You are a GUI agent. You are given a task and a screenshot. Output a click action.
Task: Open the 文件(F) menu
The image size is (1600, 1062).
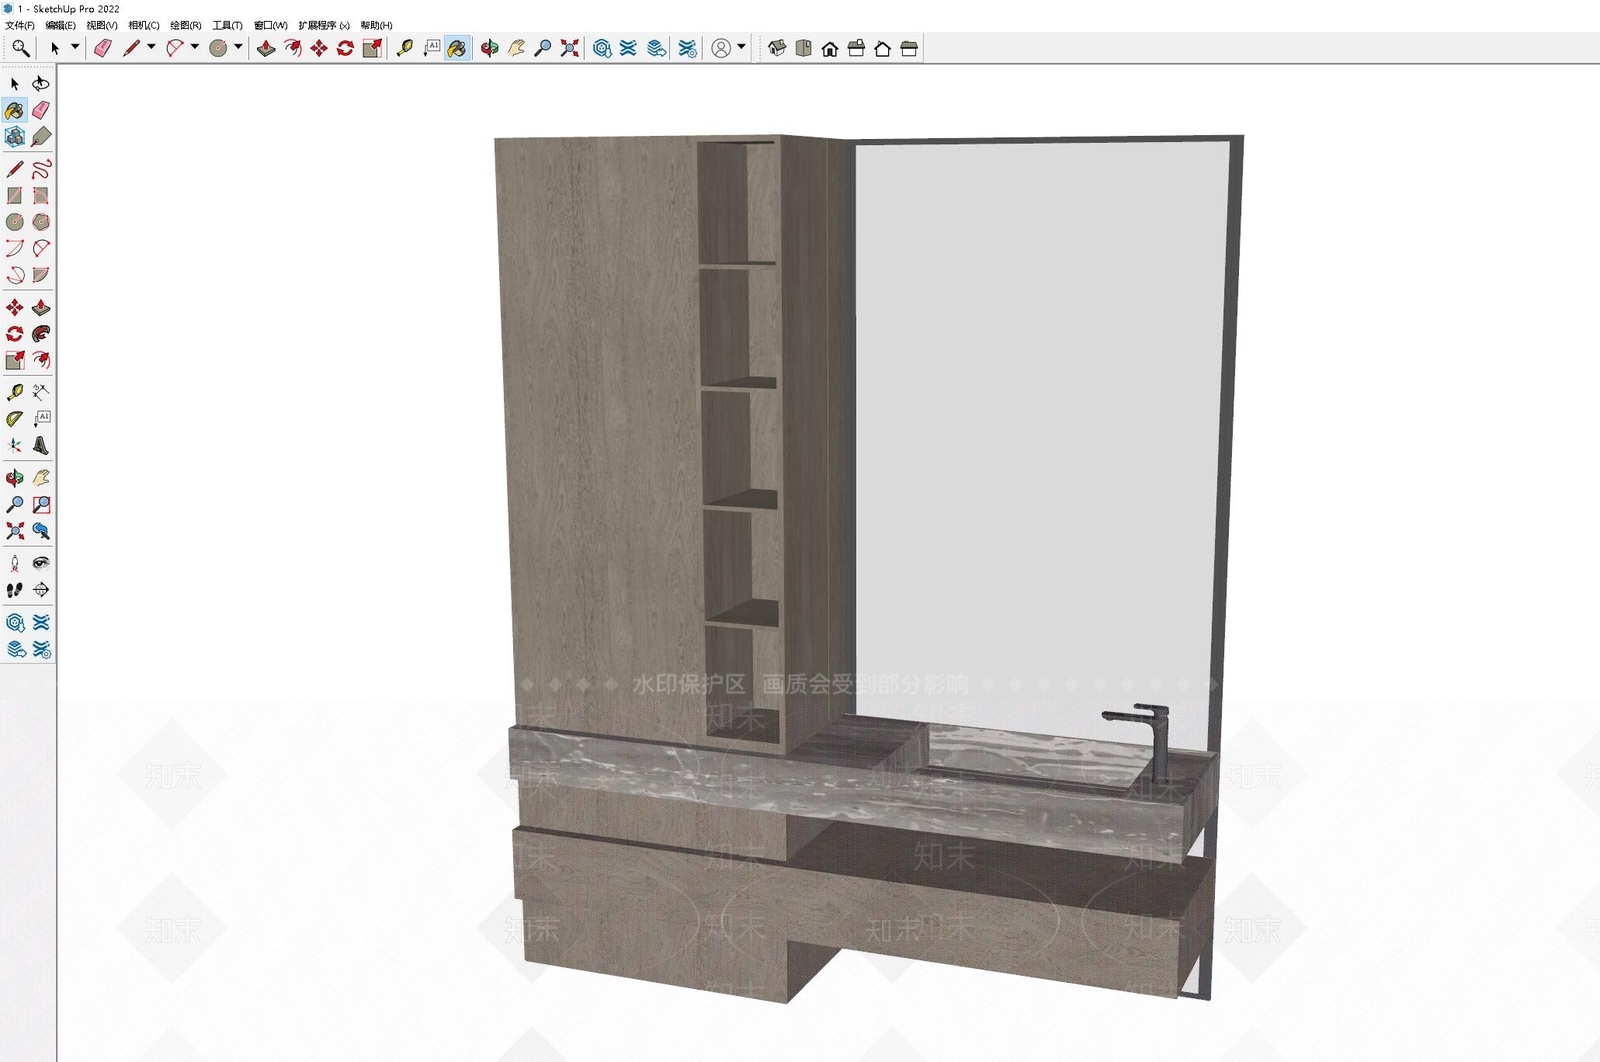click(20, 26)
